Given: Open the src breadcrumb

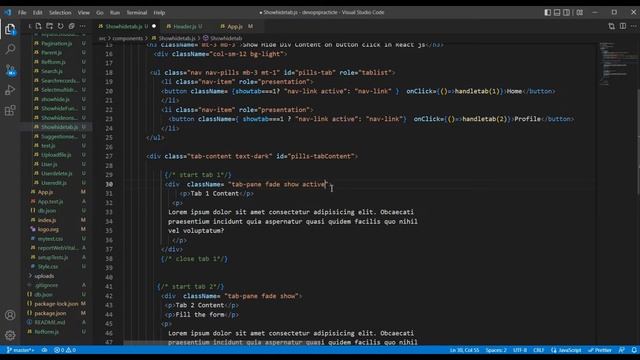Looking at the screenshot, I should click(x=102, y=38).
